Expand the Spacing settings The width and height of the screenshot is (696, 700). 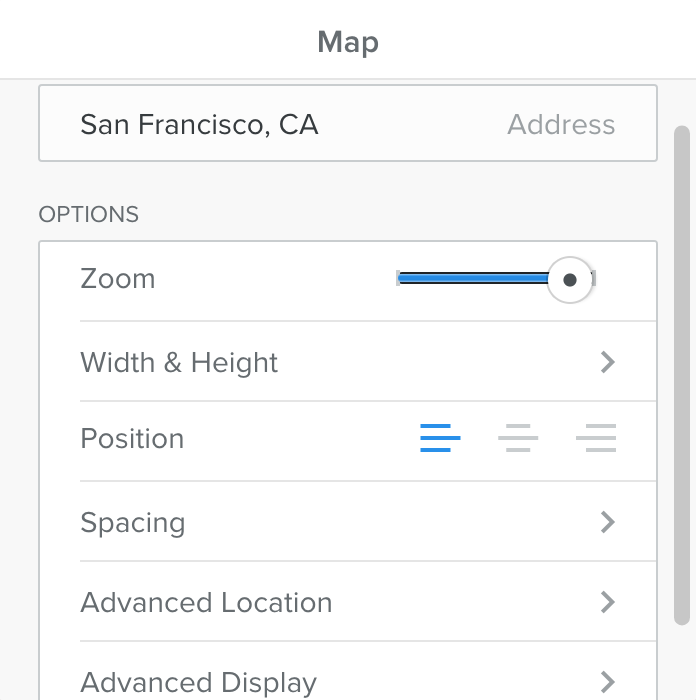[x=133, y=522]
